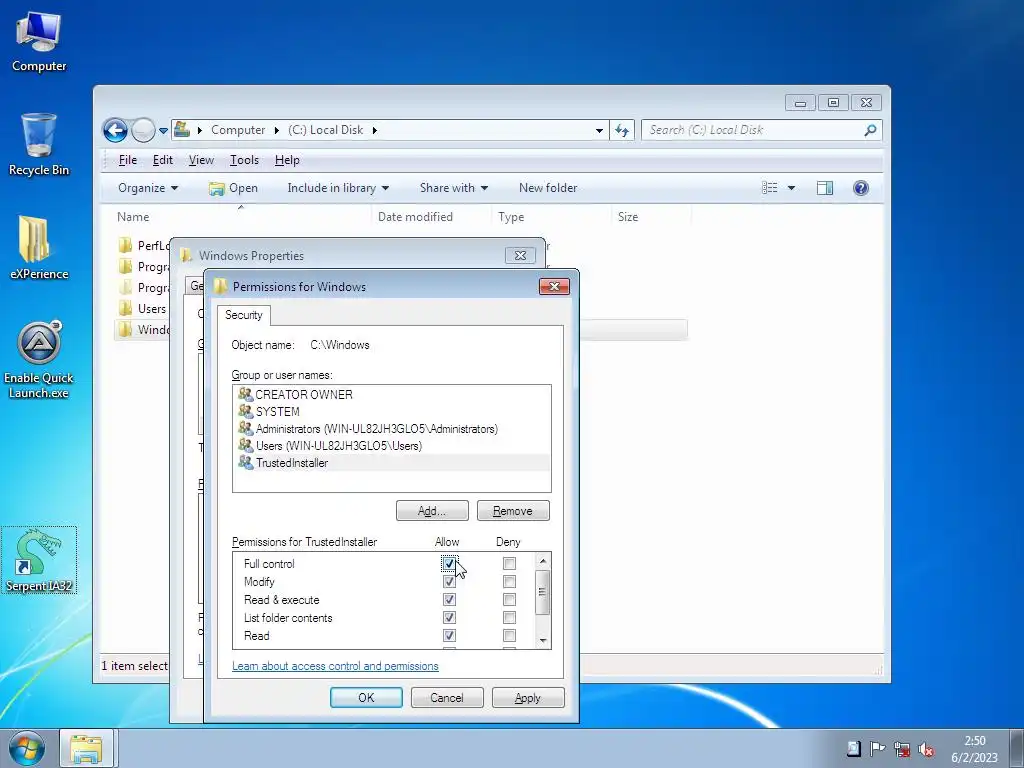Select the PerfLogs folder icon
This screenshot has height=768, width=1024.
tap(125, 246)
